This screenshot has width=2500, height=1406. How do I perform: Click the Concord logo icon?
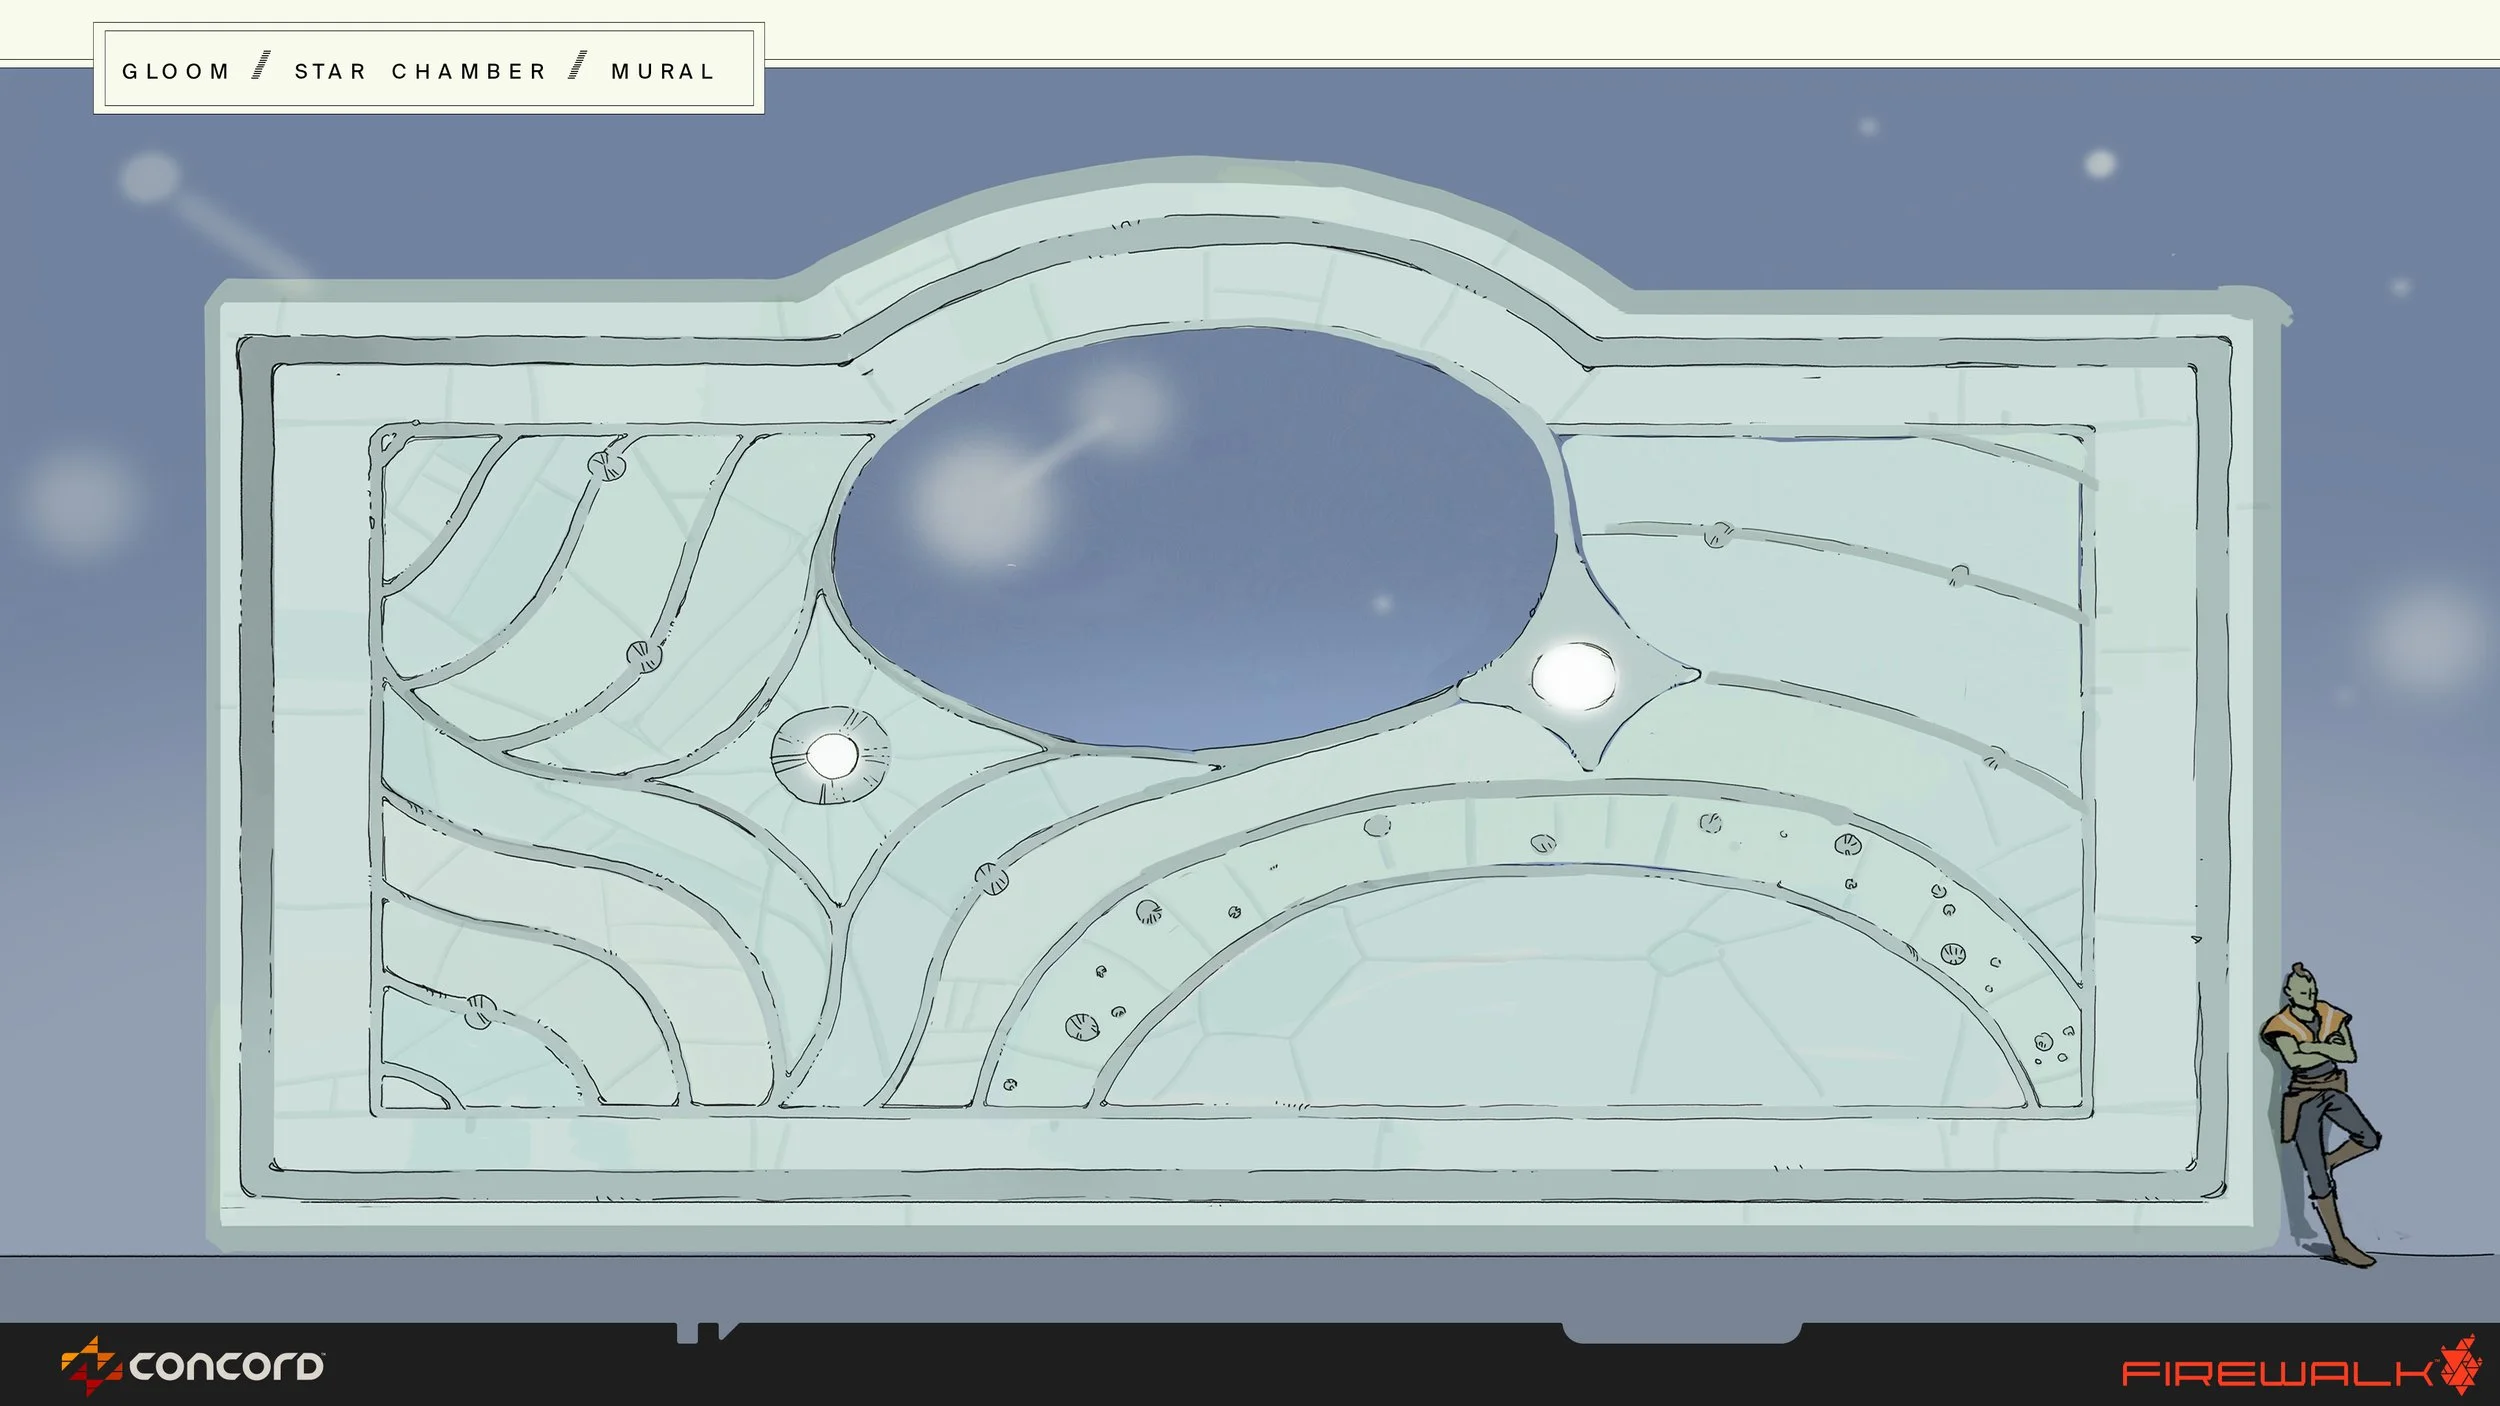(x=90, y=1365)
